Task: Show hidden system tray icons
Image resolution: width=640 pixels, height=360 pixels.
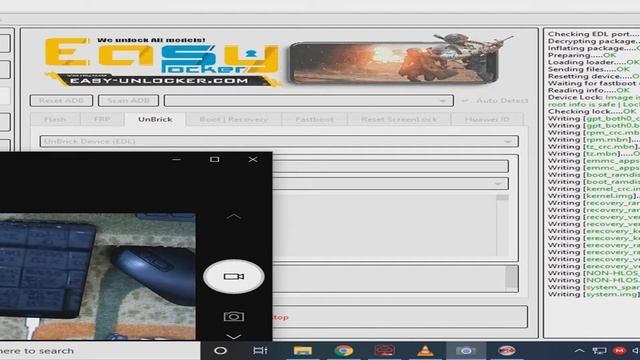Action: pyautogui.click(x=579, y=351)
